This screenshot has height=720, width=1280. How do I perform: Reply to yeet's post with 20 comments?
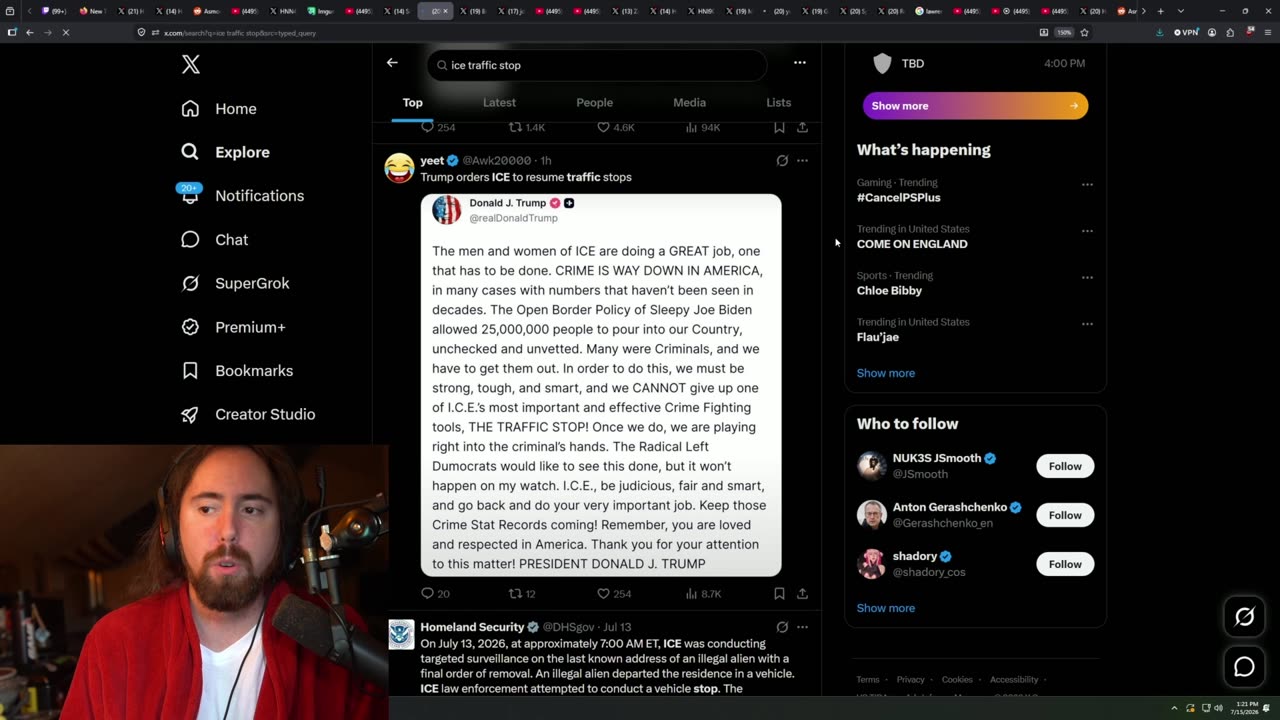pyautogui.click(x=435, y=593)
